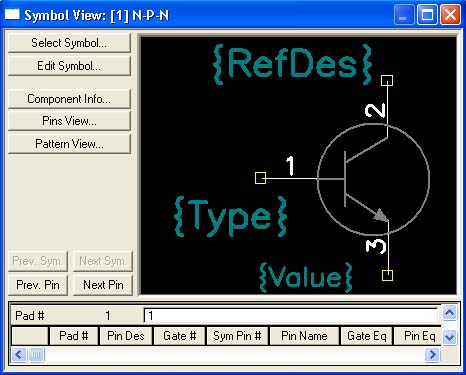This screenshot has height=375, width=466.
Task: Select the Gate Eq column header
Action: (x=366, y=336)
